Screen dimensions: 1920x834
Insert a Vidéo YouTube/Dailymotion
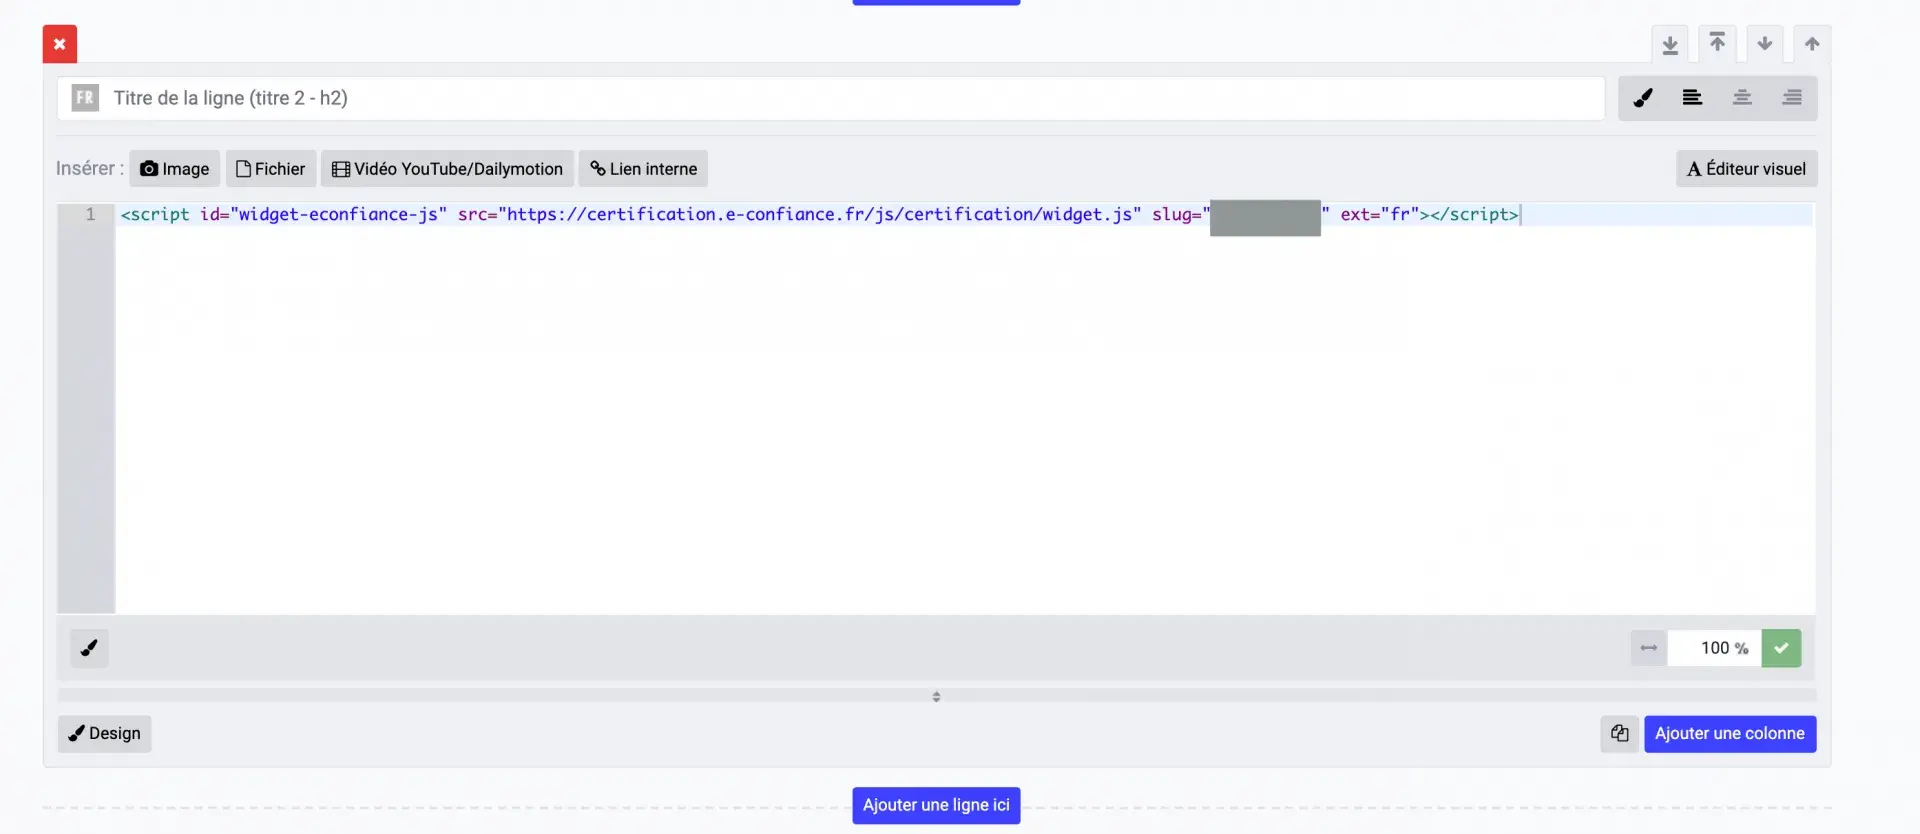(x=448, y=169)
